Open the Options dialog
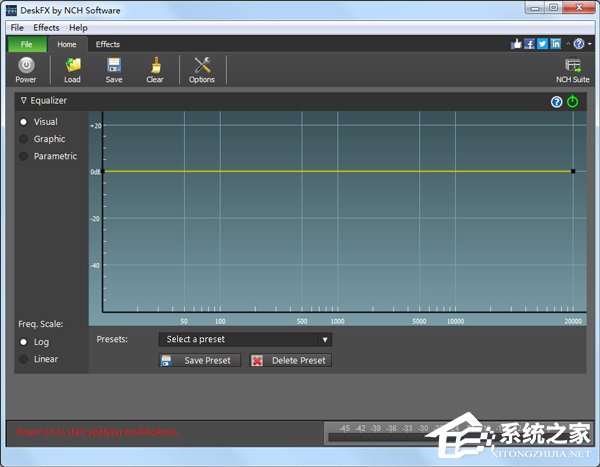This screenshot has height=467, width=600. pos(202,70)
